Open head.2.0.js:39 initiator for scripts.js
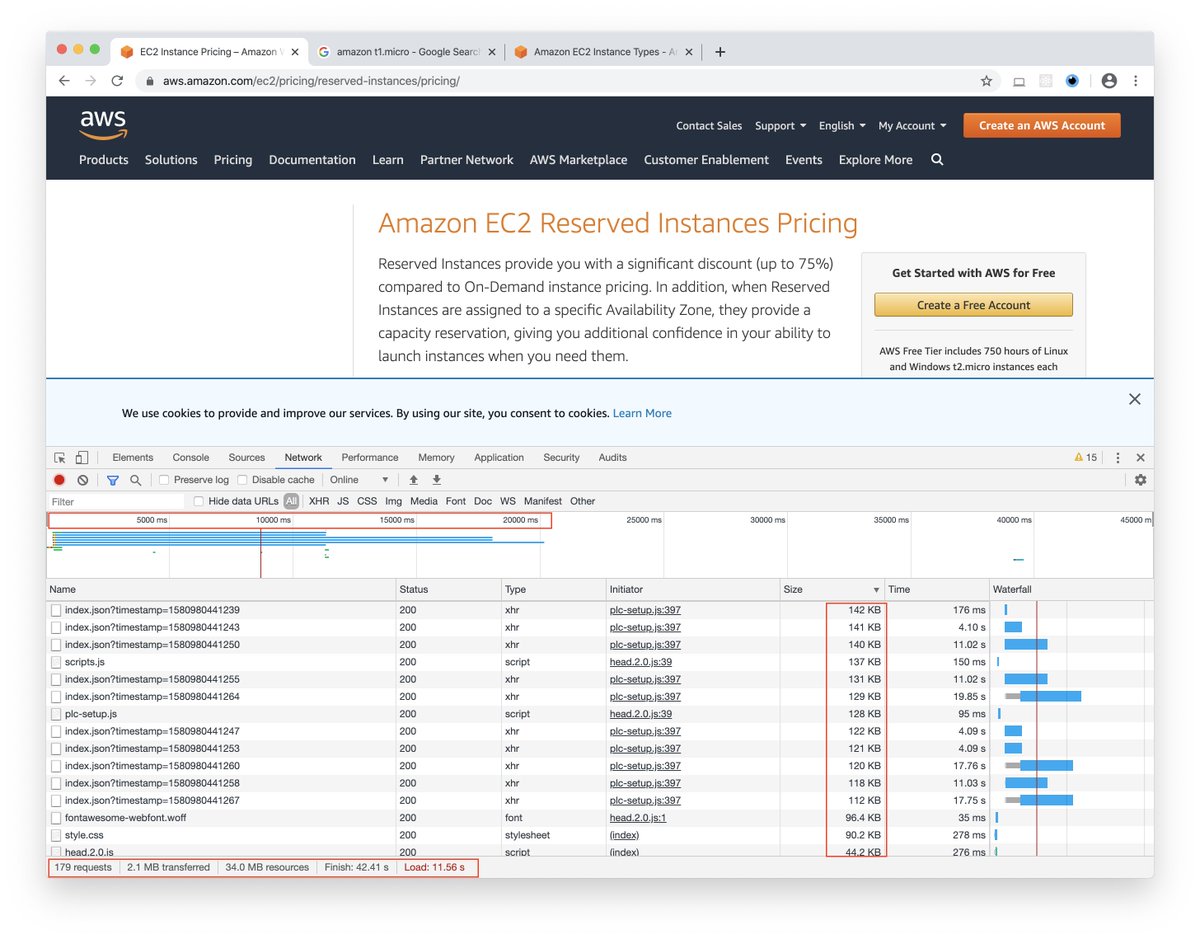Viewport: 1200px width, 939px height. click(641, 662)
